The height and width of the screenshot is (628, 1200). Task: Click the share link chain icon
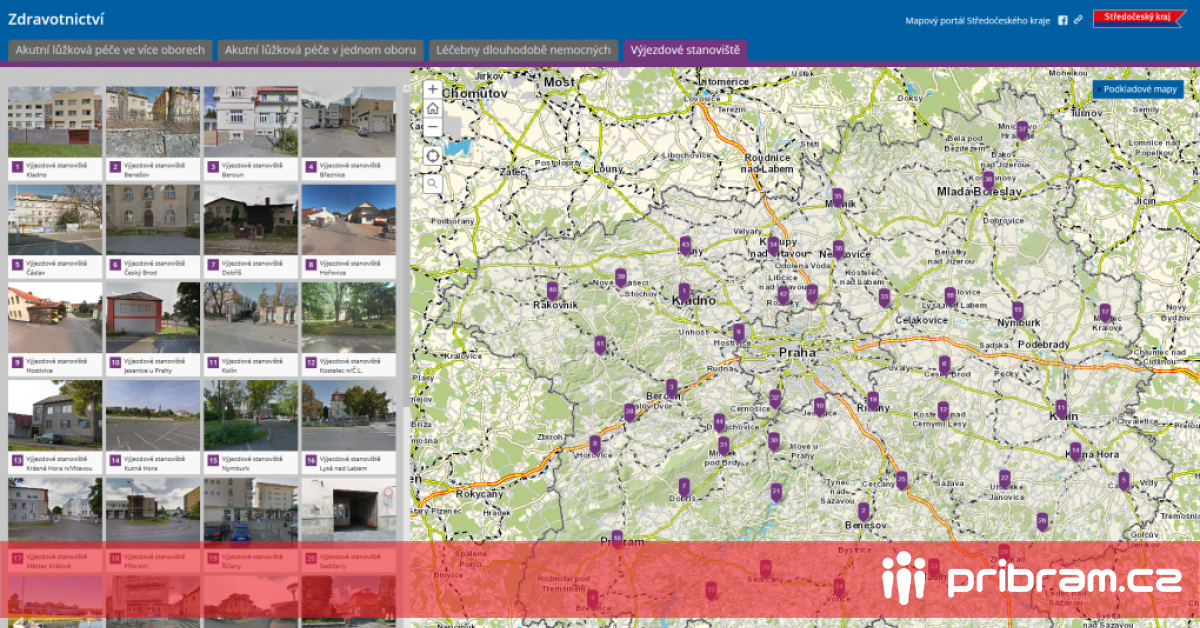(x=1078, y=20)
